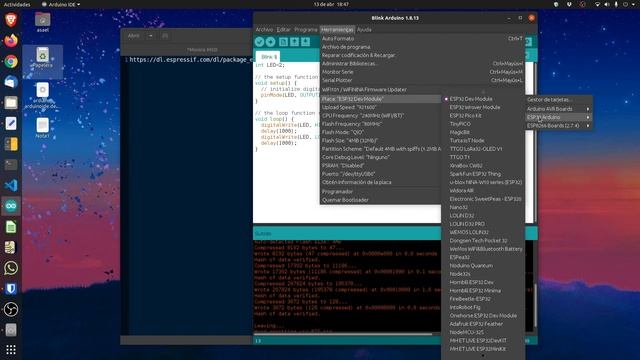
Task: Launch Firefox from the dock
Action: pos(11,40)
